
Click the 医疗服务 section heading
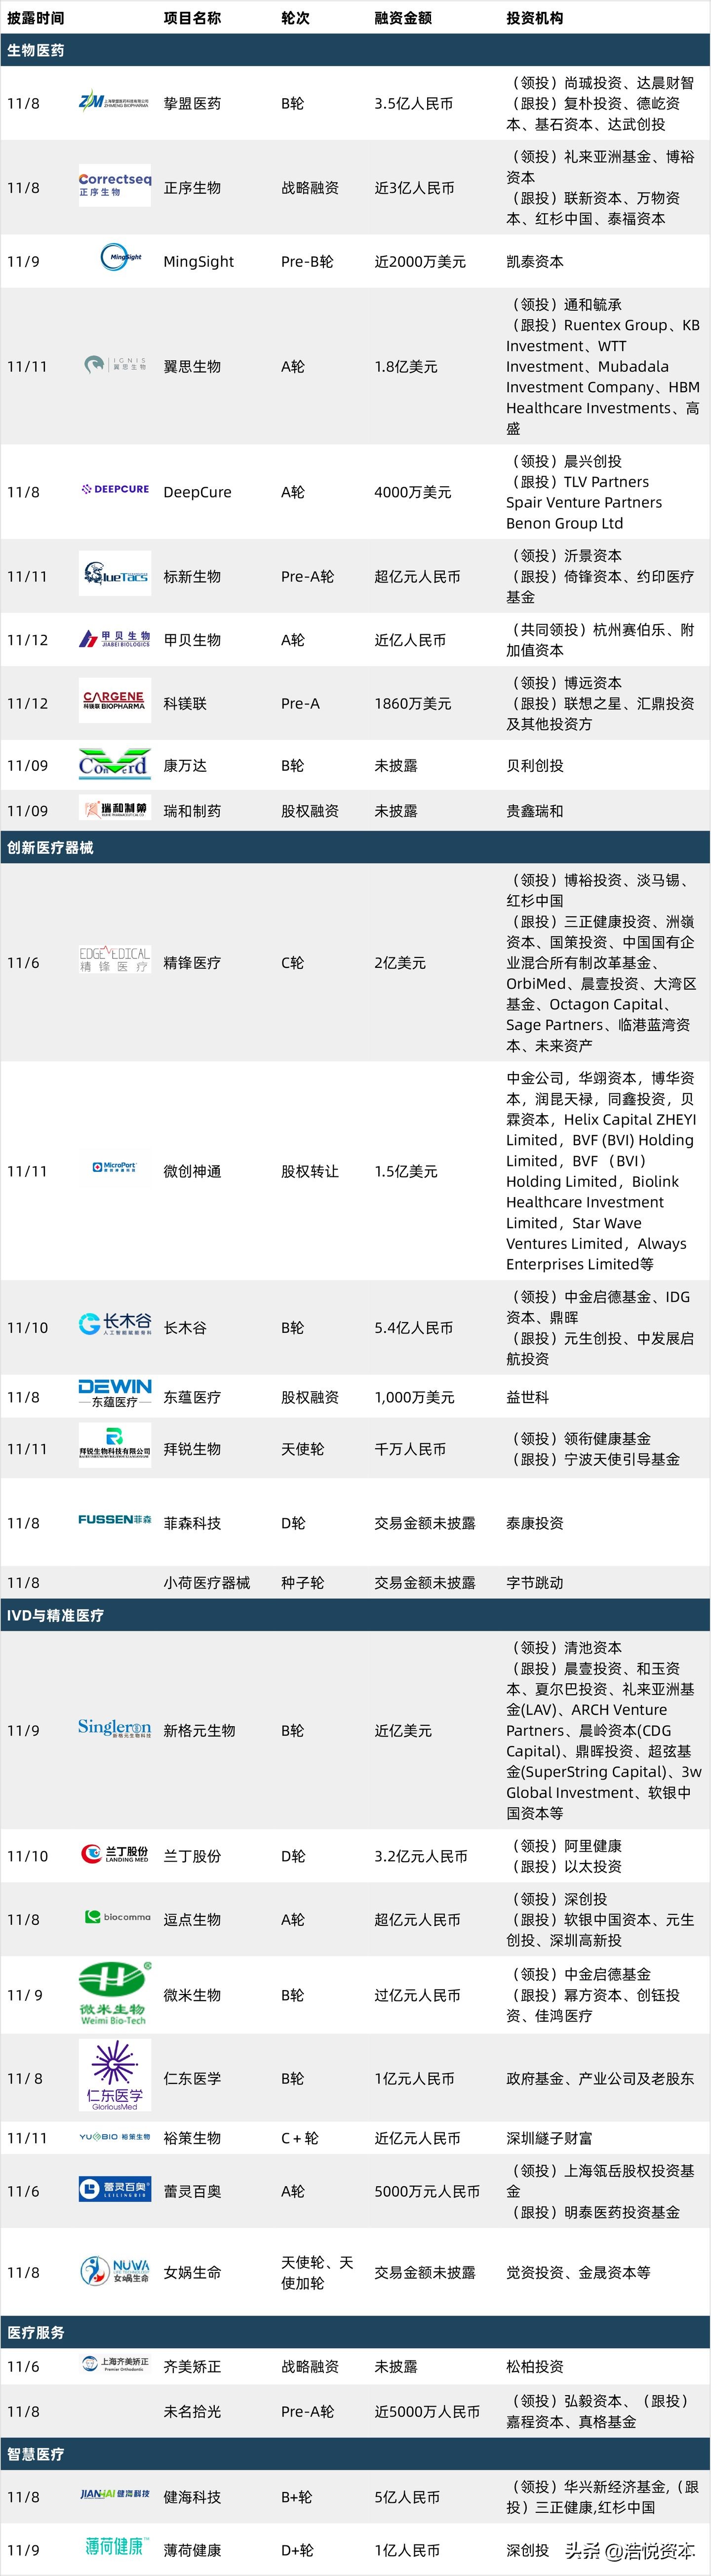[36, 2332]
